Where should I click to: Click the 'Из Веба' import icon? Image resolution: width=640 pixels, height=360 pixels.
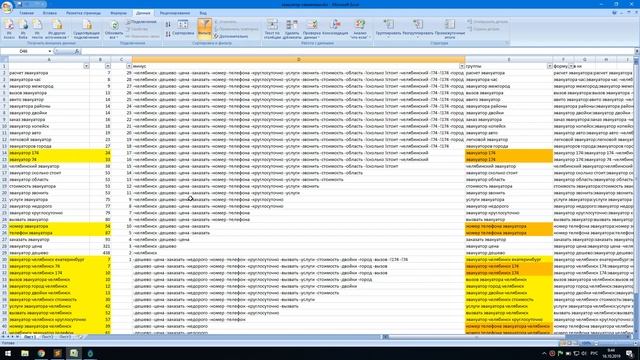[x=23, y=29]
